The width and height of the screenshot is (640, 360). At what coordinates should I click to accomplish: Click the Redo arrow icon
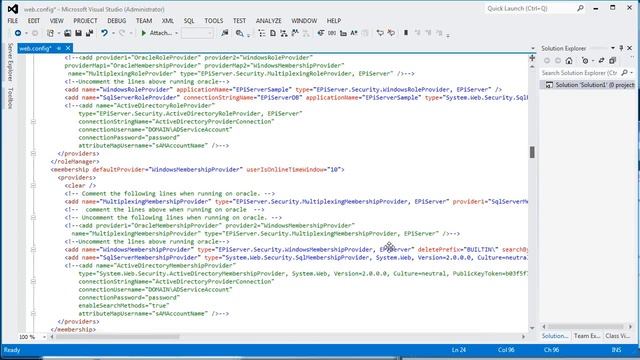tap(122, 33)
